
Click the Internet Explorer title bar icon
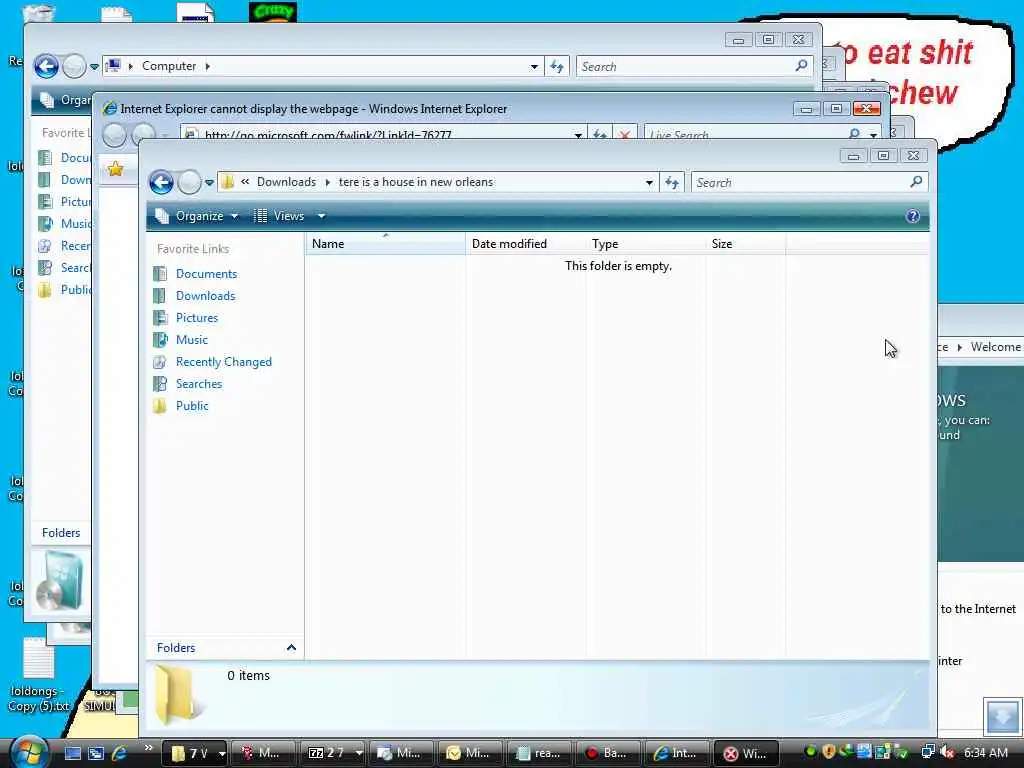point(110,108)
